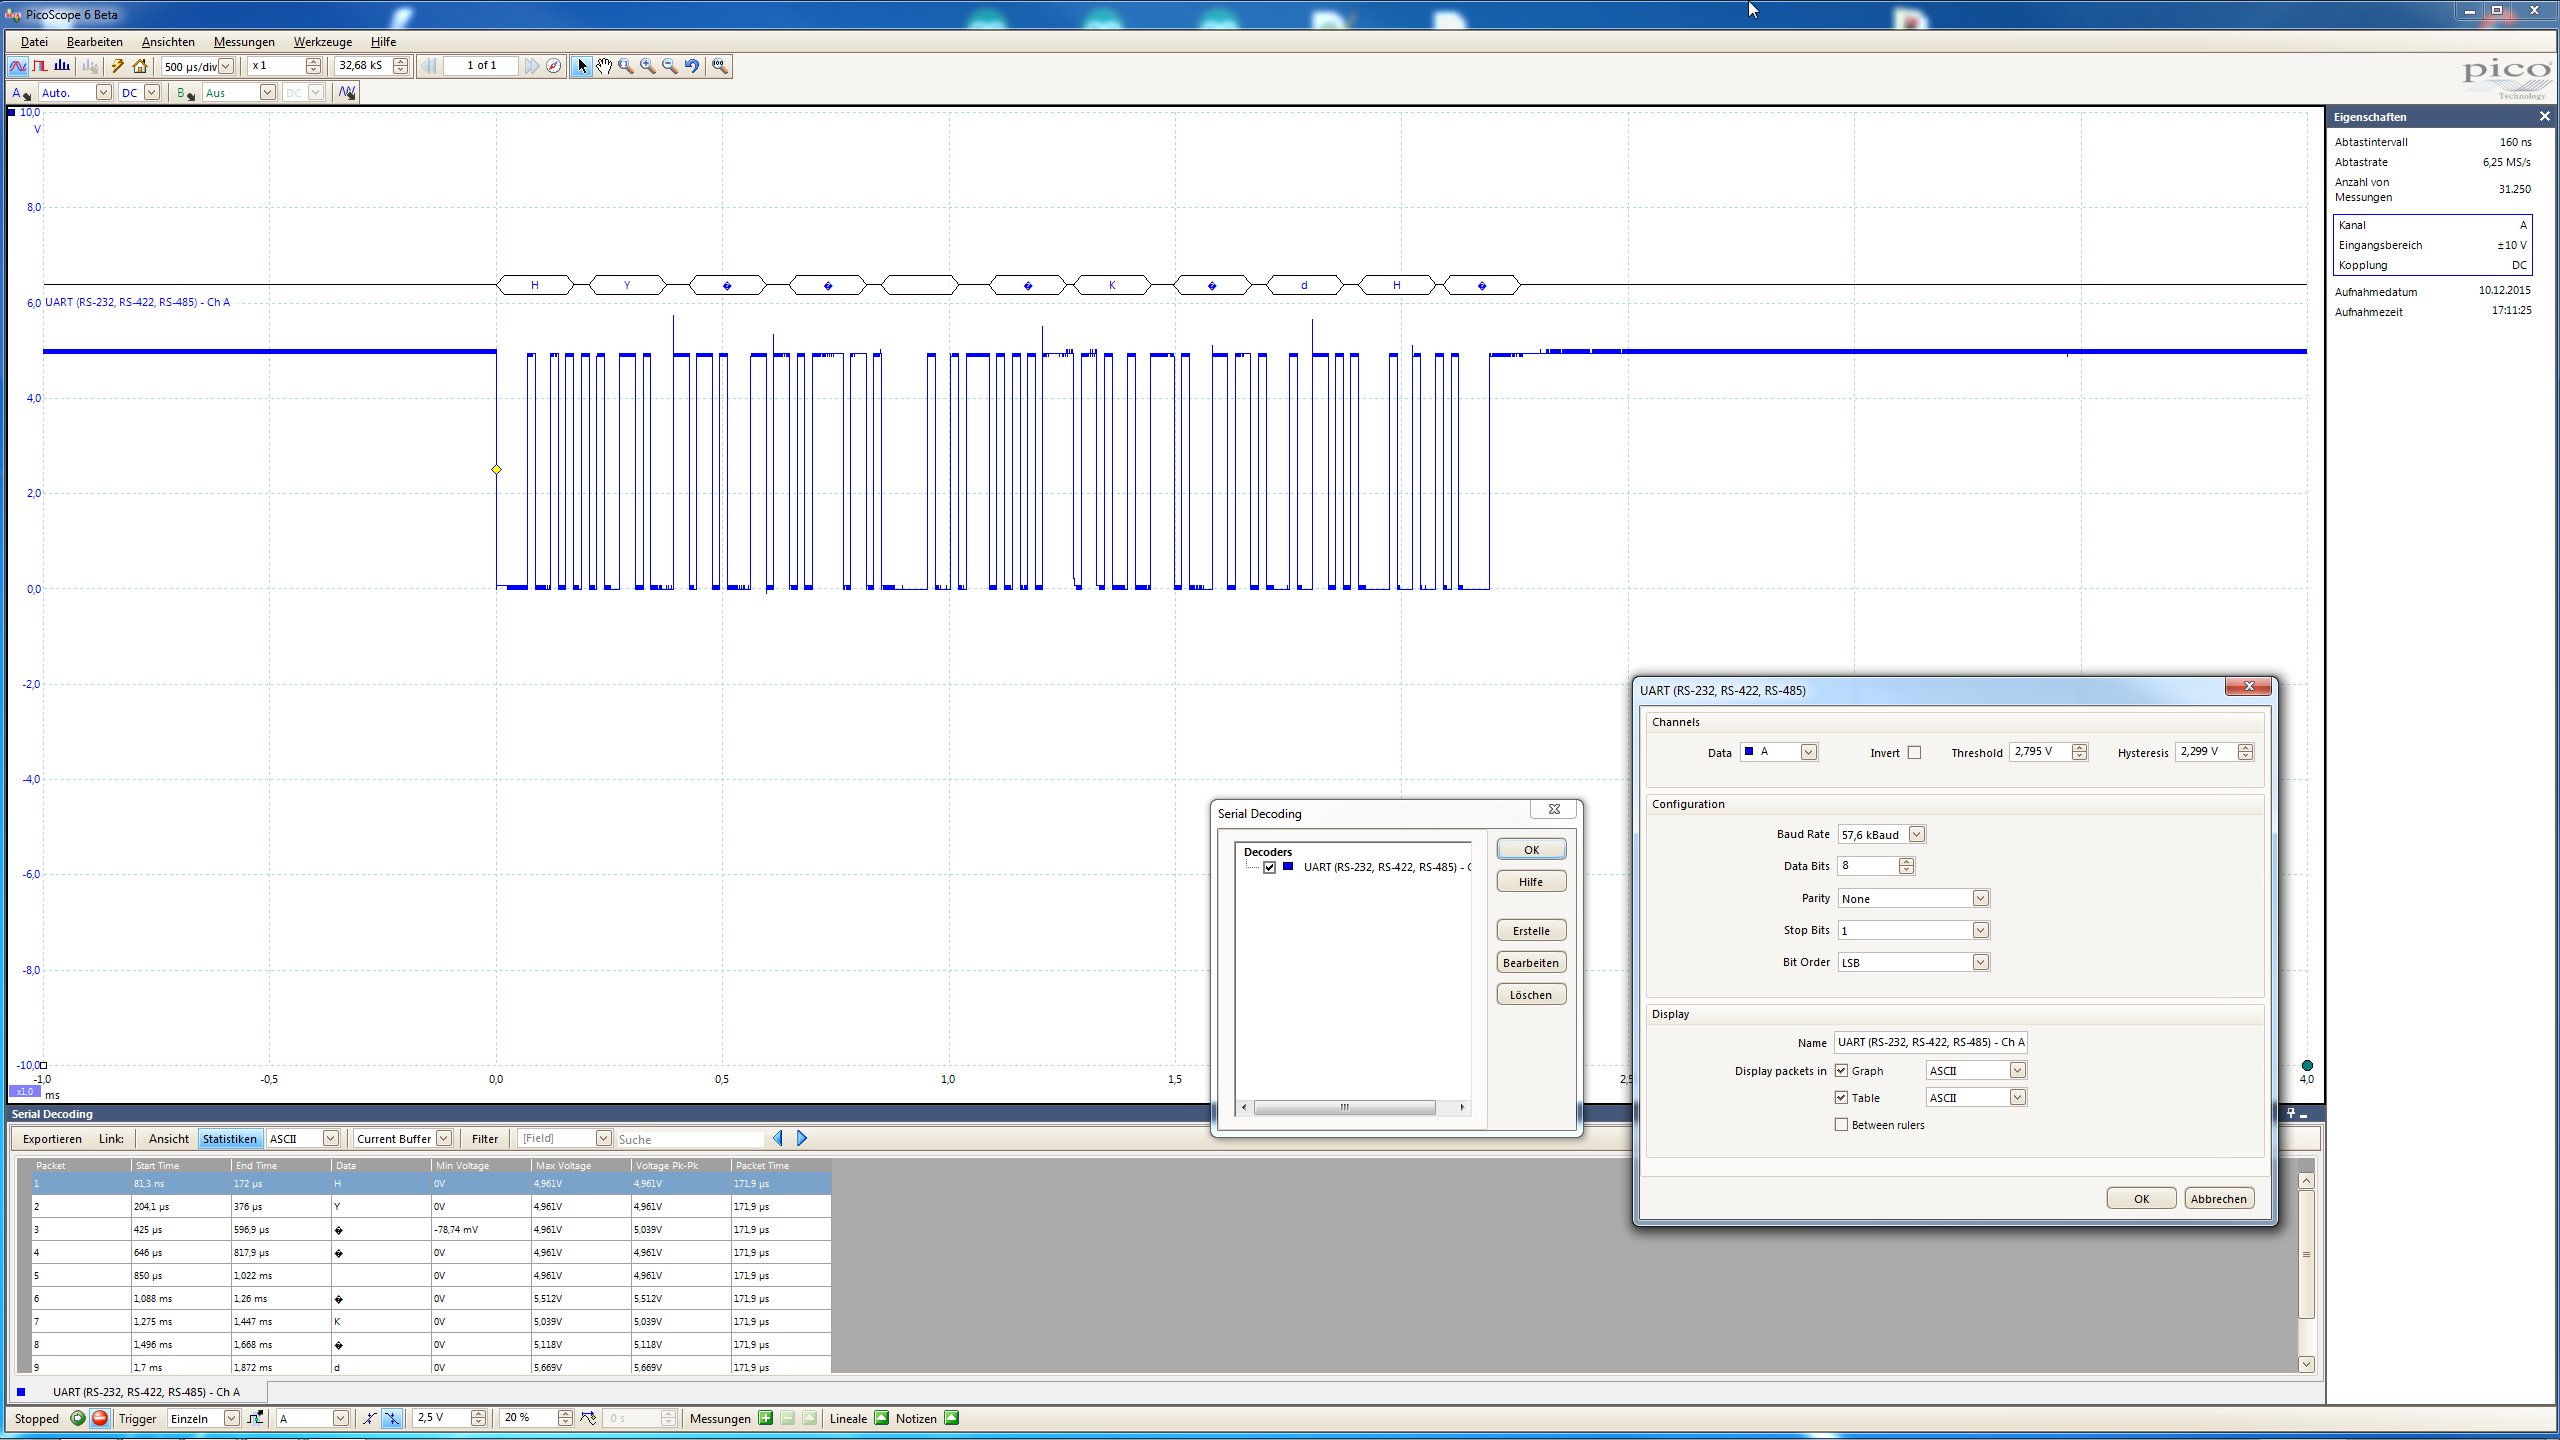Viewport: 2560px width, 1440px height.
Task: Toggle Table display checkbox
Action: coord(1841,1098)
